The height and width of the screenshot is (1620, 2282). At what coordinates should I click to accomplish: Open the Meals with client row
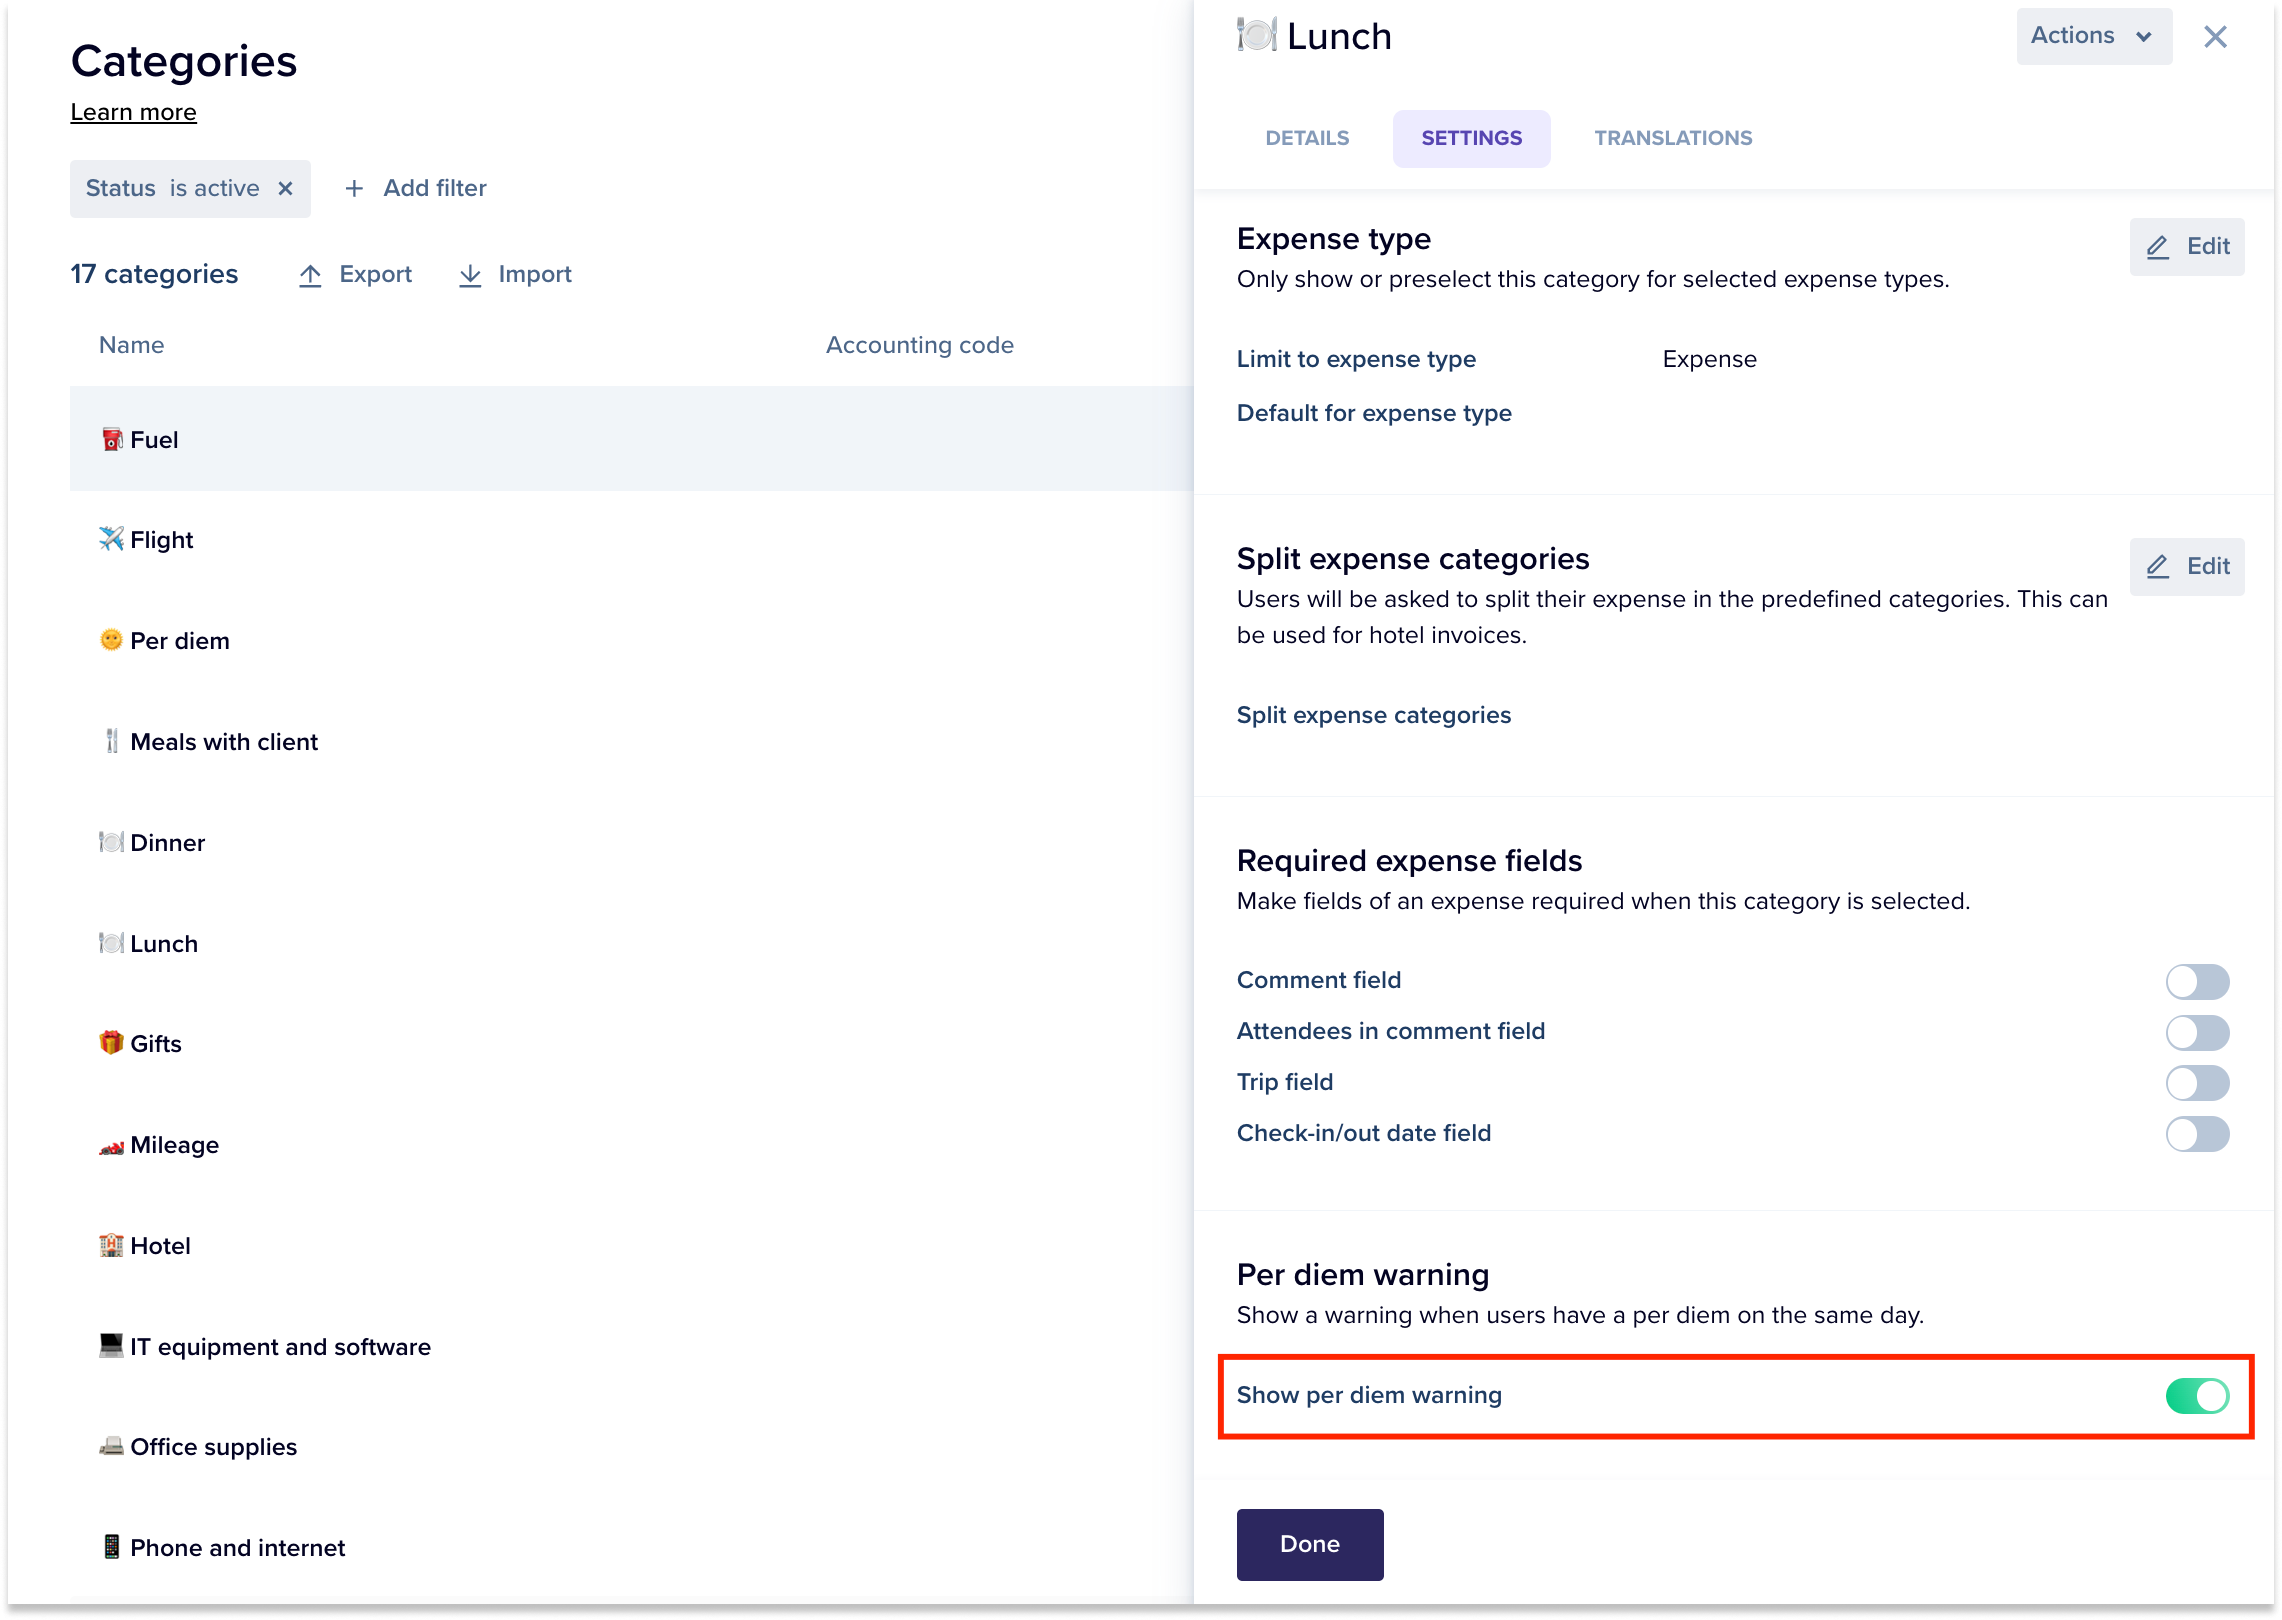click(631, 742)
